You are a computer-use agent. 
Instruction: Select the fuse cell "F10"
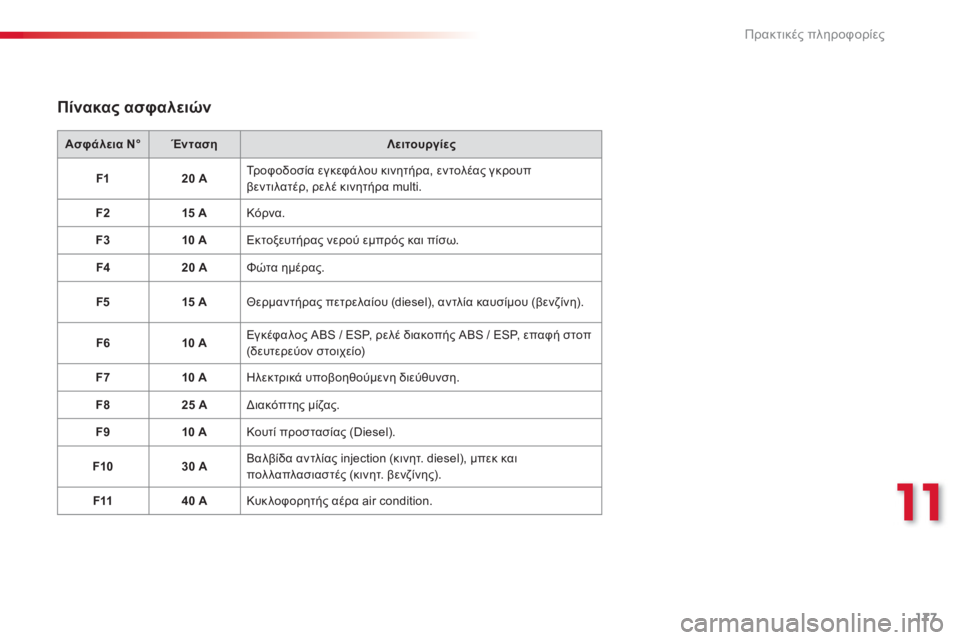pos(103,467)
